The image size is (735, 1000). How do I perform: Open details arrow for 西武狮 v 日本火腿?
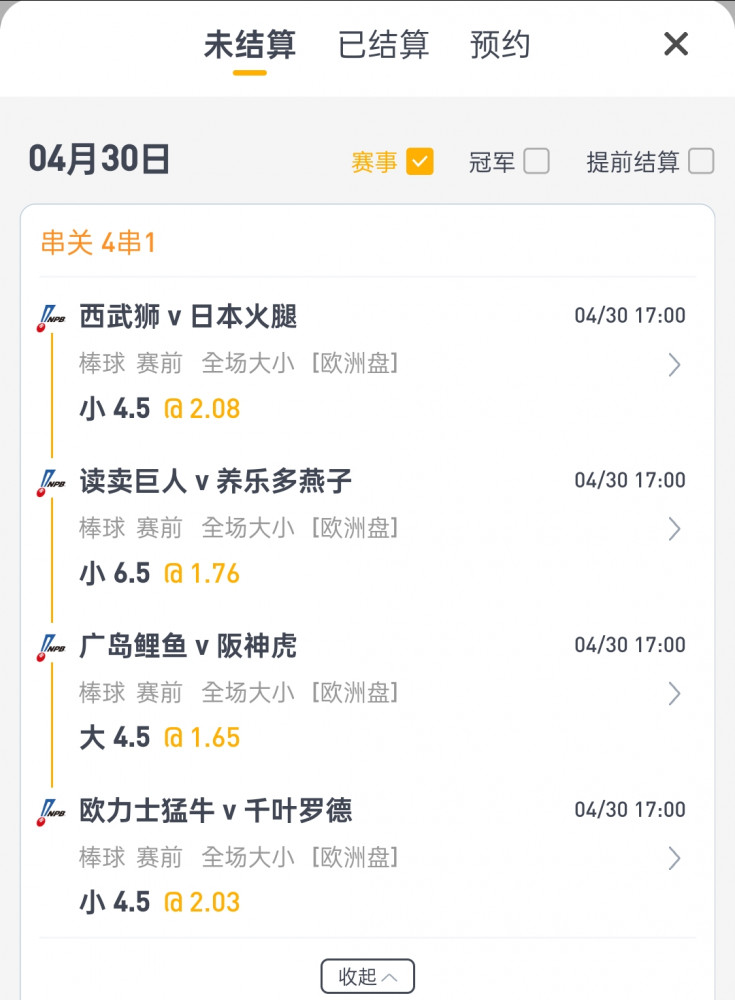[x=674, y=365]
